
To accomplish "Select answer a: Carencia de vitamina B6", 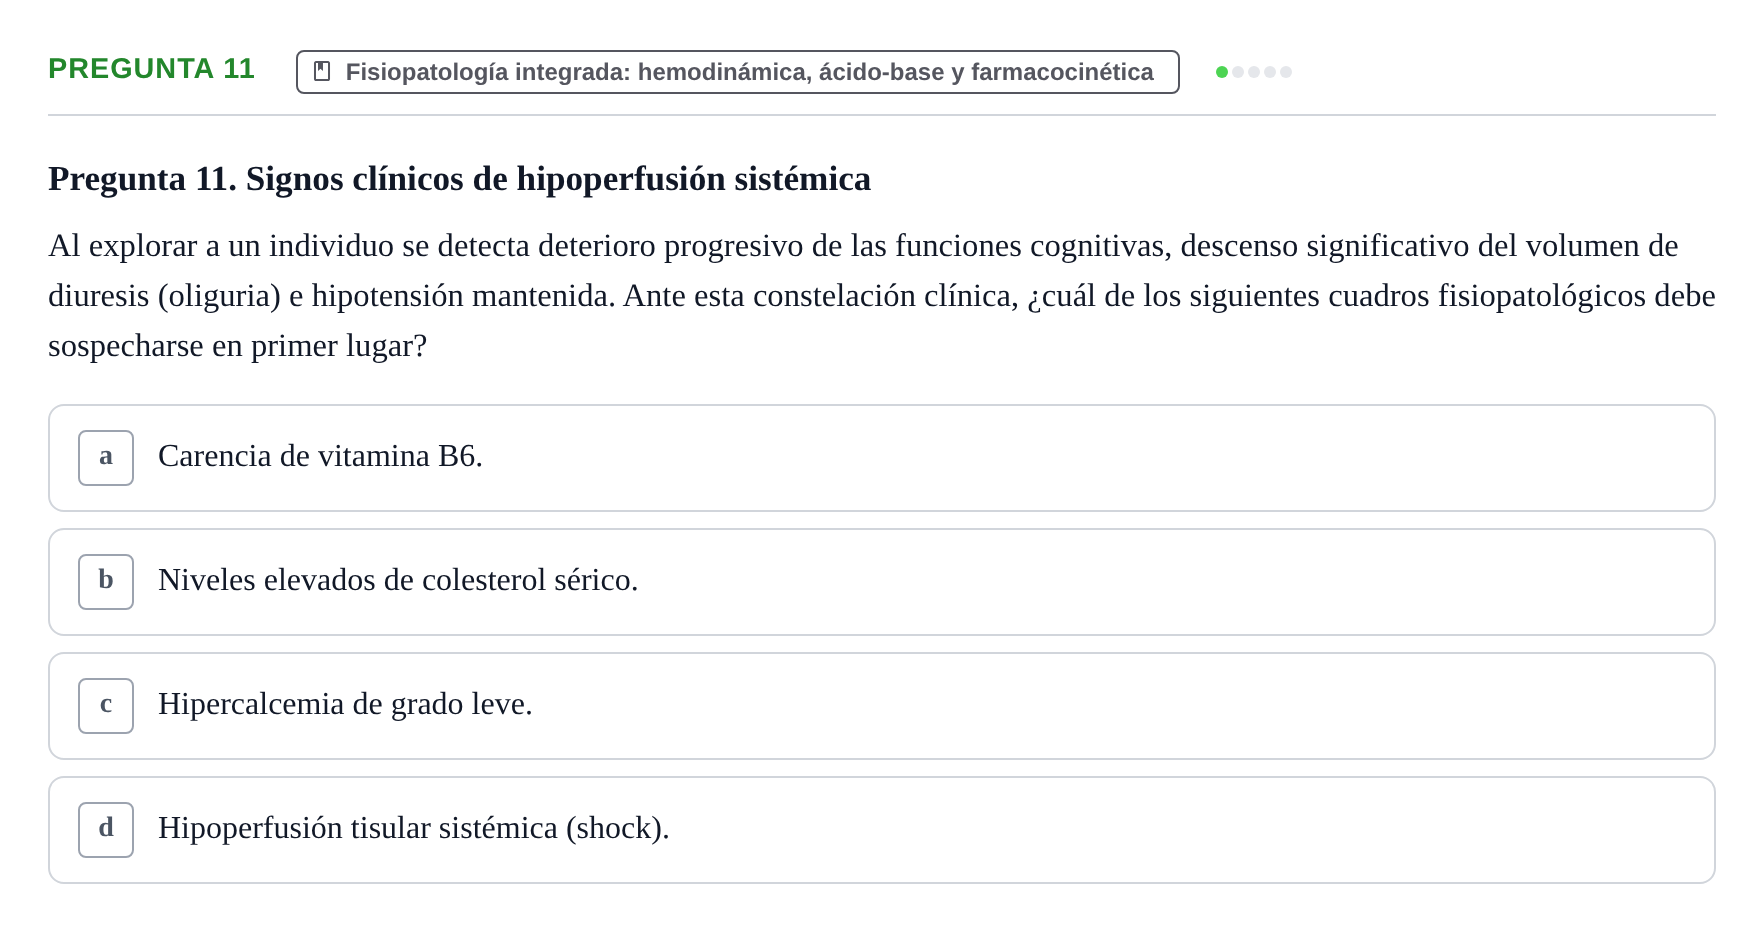I will pos(882,458).
